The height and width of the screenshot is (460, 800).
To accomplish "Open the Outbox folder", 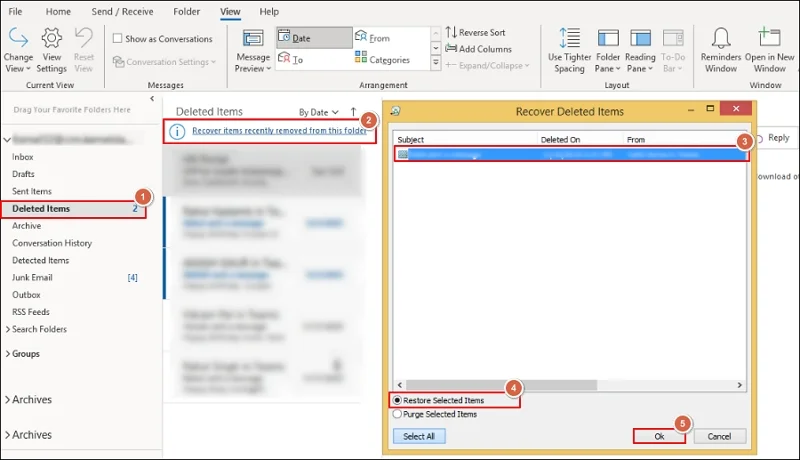I will point(26,295).
